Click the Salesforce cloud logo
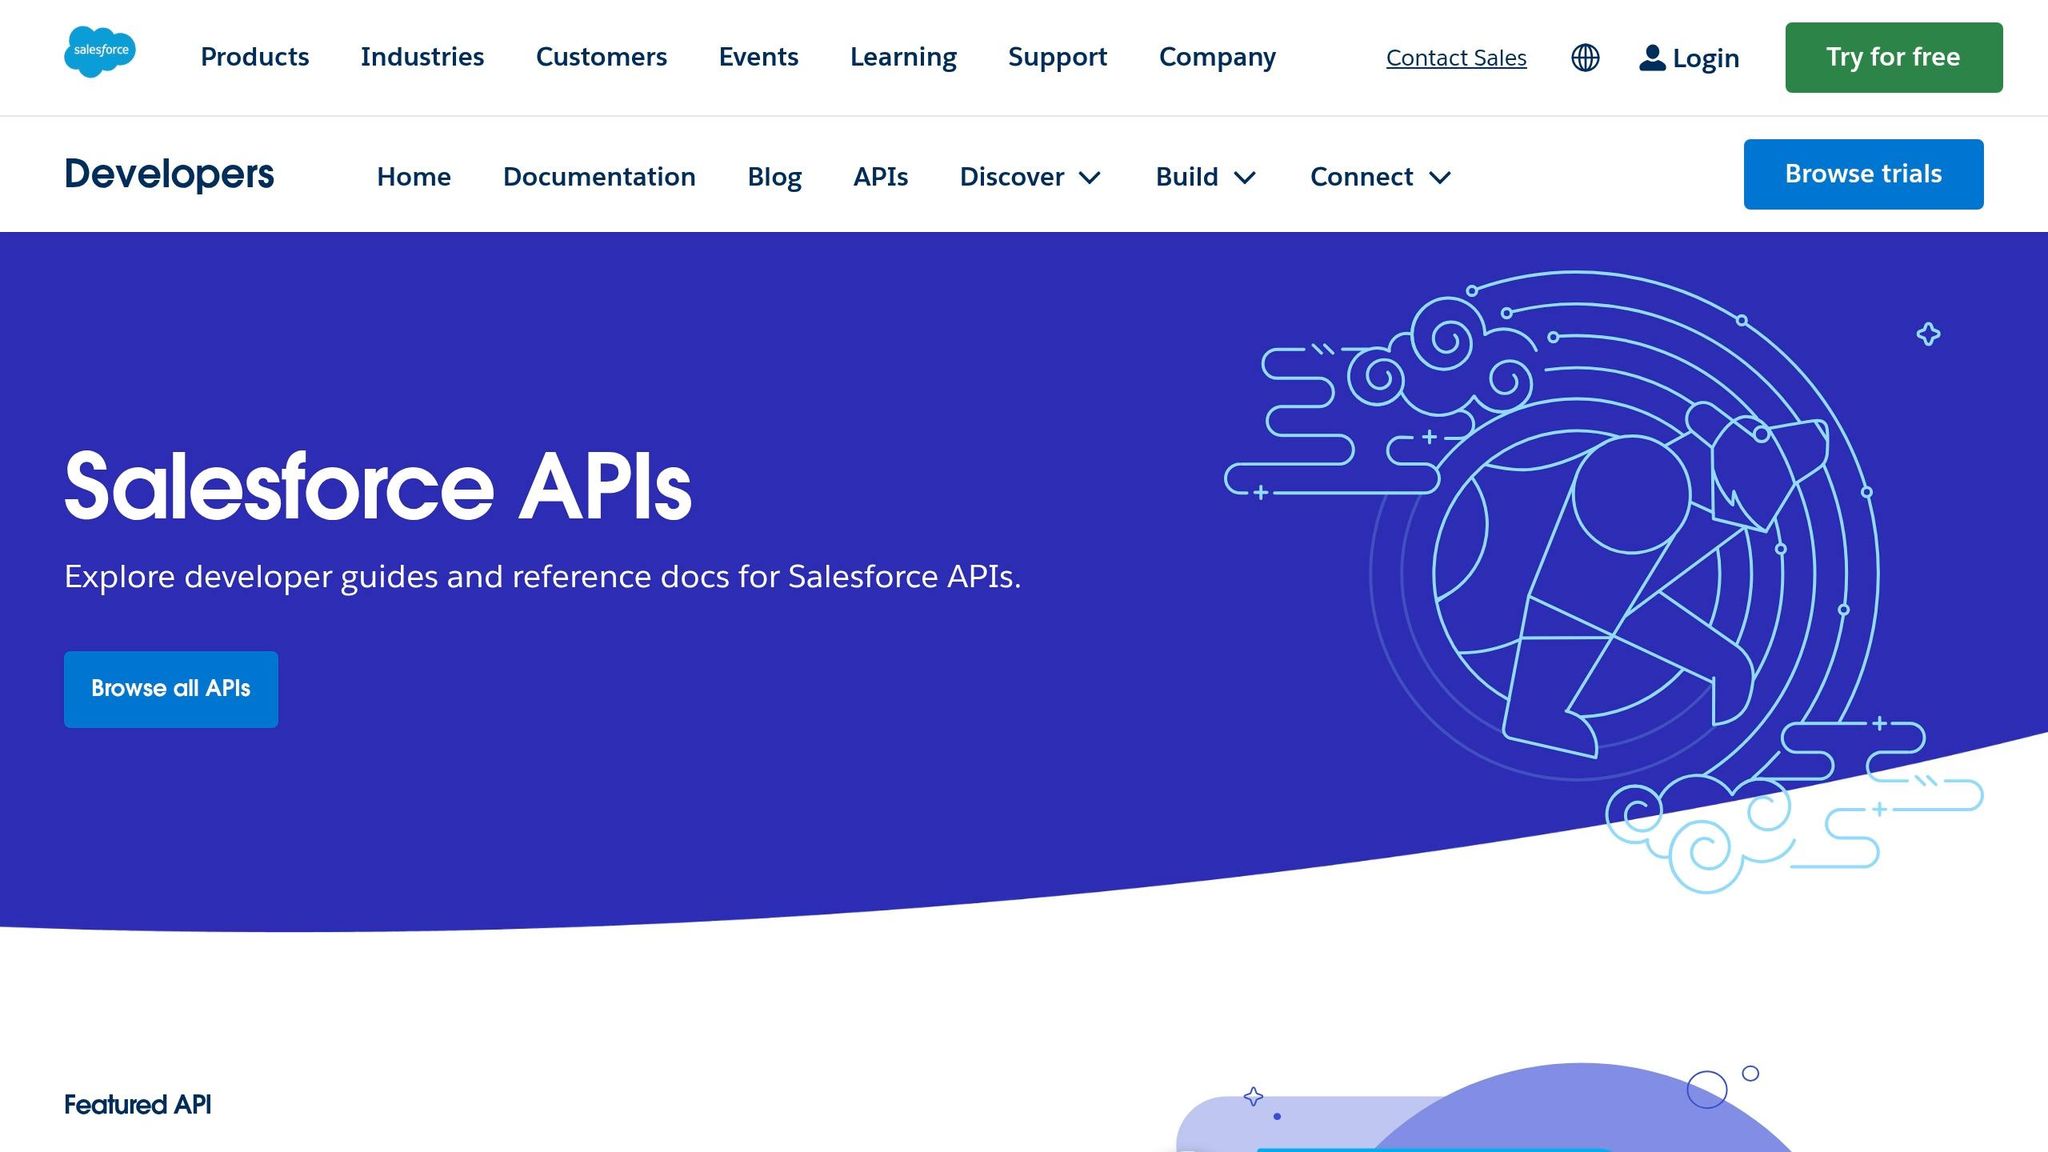The width and height of the screenshot is (2048, 1152). coord(100,52)
